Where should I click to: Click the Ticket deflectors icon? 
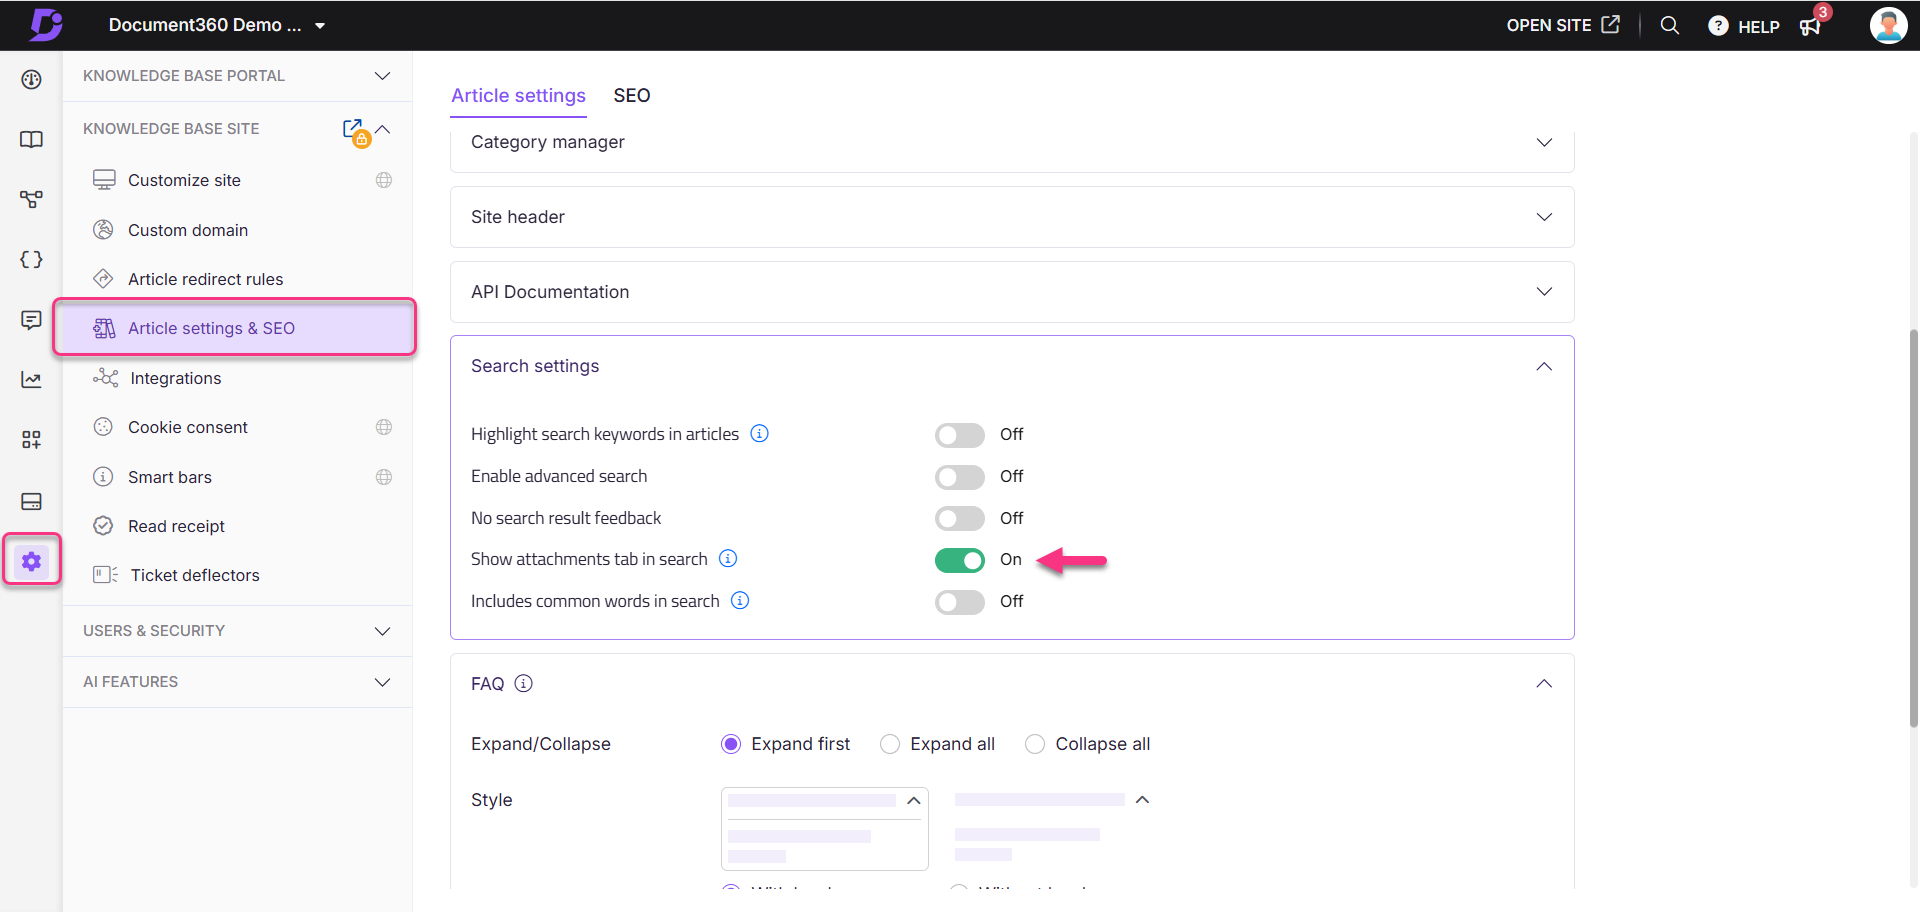tap(105, 575)
